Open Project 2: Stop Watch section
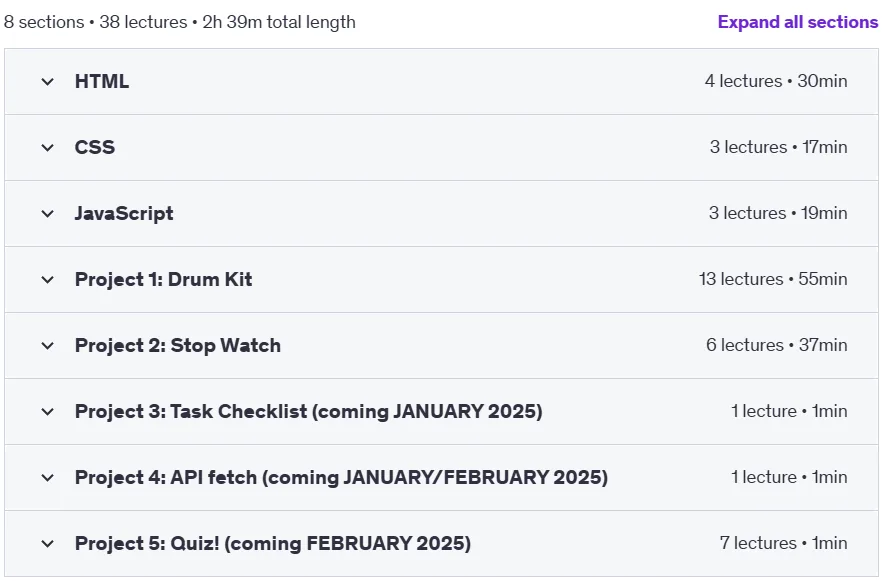The width and height of the screenshot is (882, 581). pyautogui.click(x=178, y=345)
